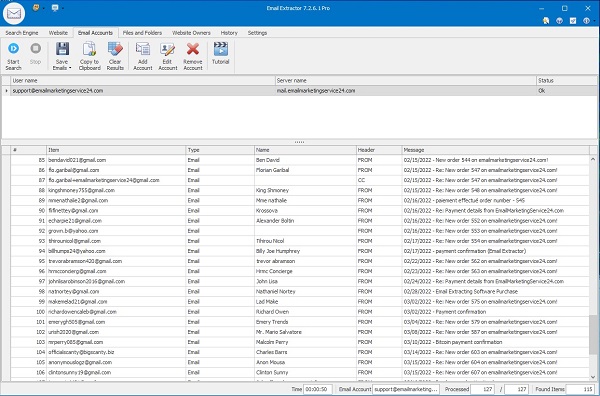This screenshot has height=396, width=600.
Task: Sort results by Message column header
Action: [x=496, y=150]
